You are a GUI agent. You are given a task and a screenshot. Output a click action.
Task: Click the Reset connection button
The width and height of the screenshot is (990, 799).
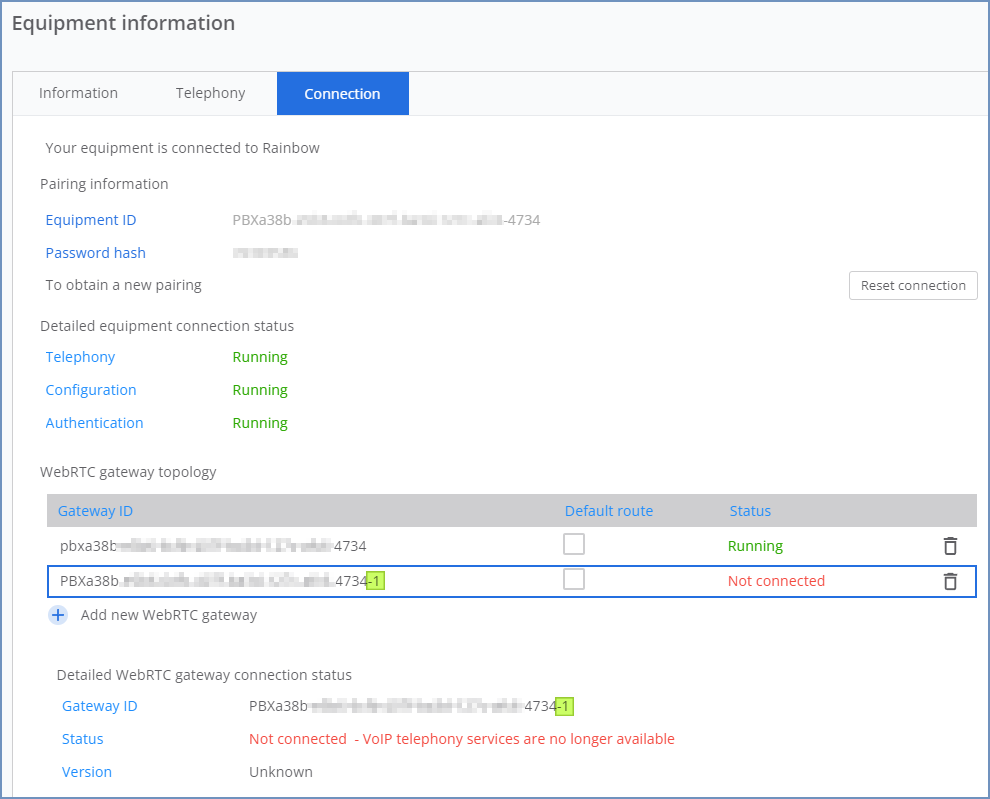tap(912, 285)
